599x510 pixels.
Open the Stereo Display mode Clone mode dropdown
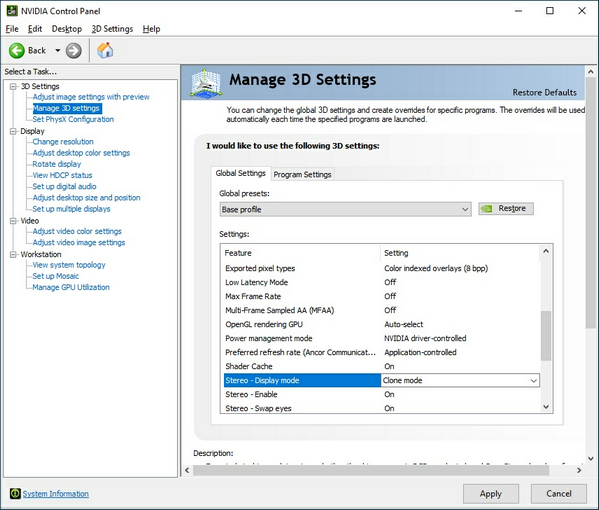[x=460, y=380]
